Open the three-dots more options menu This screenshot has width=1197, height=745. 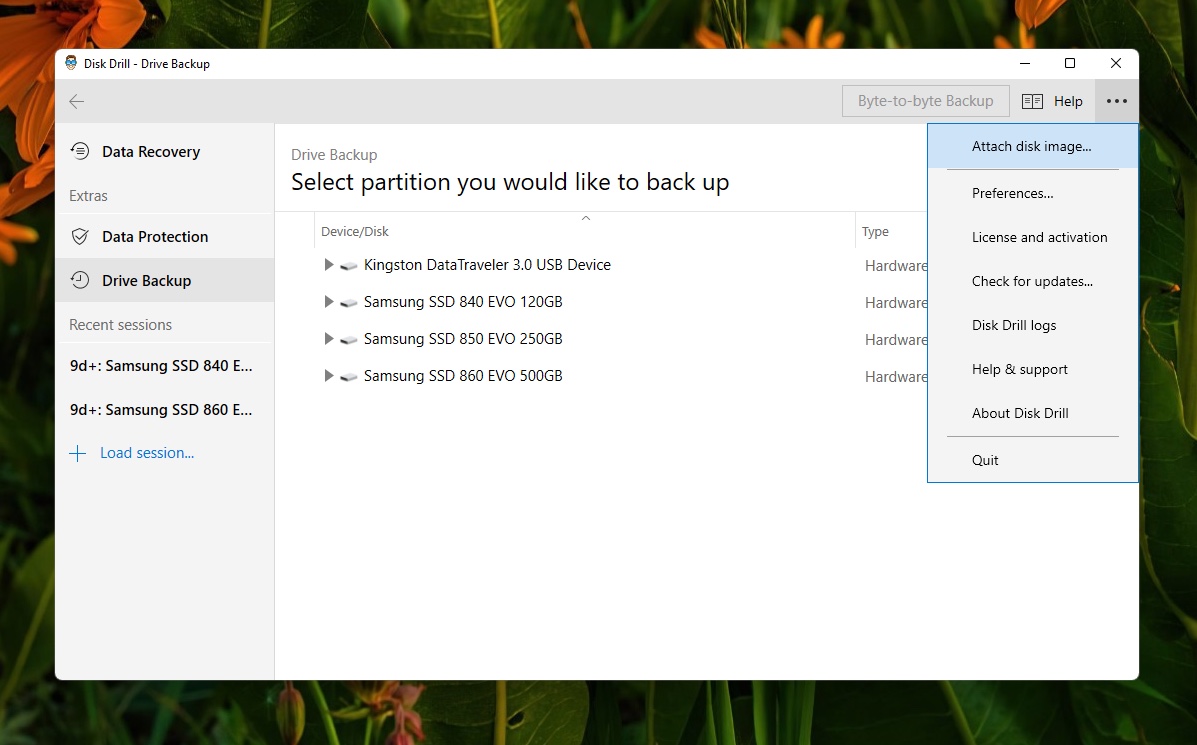pyautogui.click(x=1116, y=101)
